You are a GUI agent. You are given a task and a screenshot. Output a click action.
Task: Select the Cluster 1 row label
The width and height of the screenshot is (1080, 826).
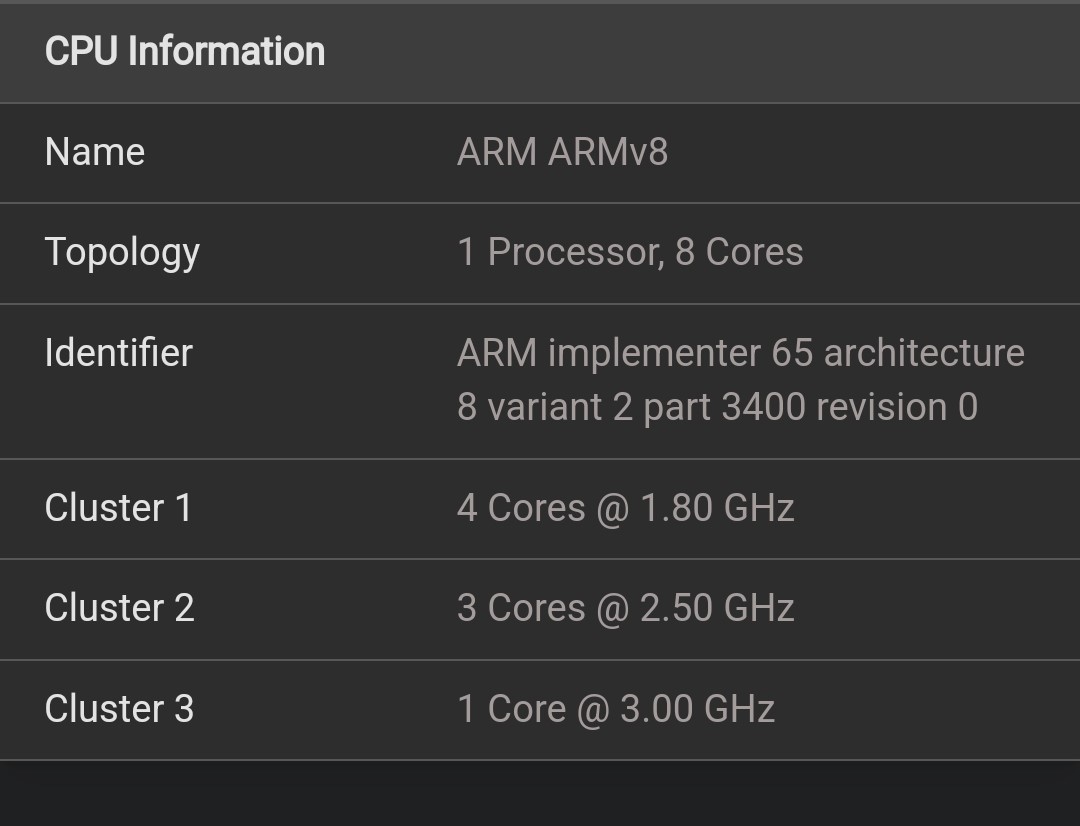[118, 508]
